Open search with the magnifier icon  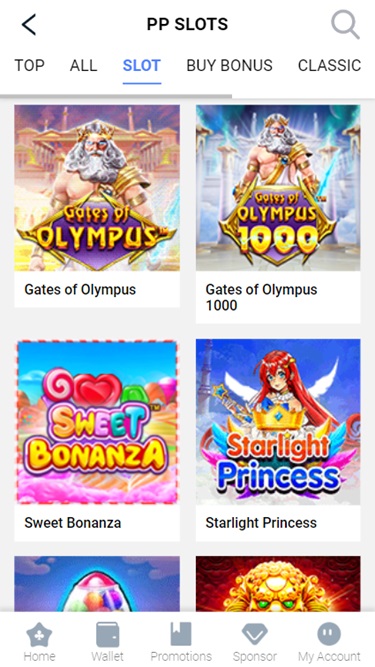click(x=345, y=24)
